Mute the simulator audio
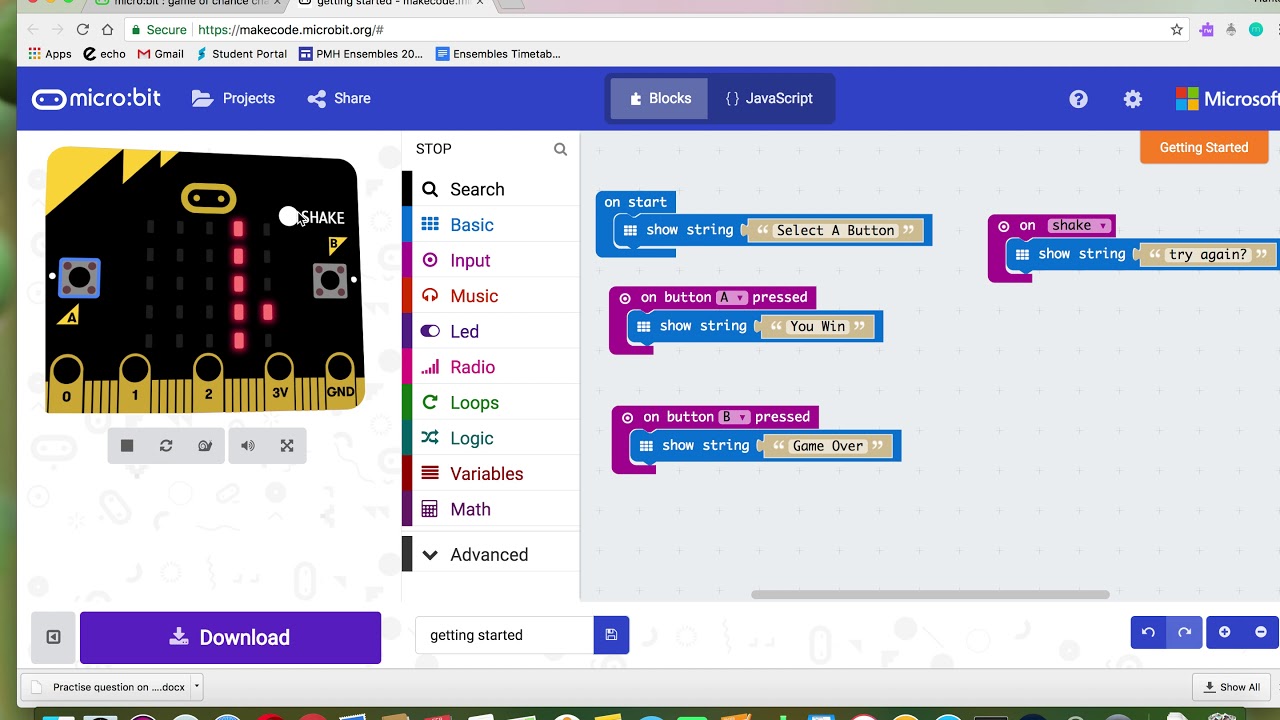The height and width of the screenshot is (720, 1280). (x=248, y=446)
